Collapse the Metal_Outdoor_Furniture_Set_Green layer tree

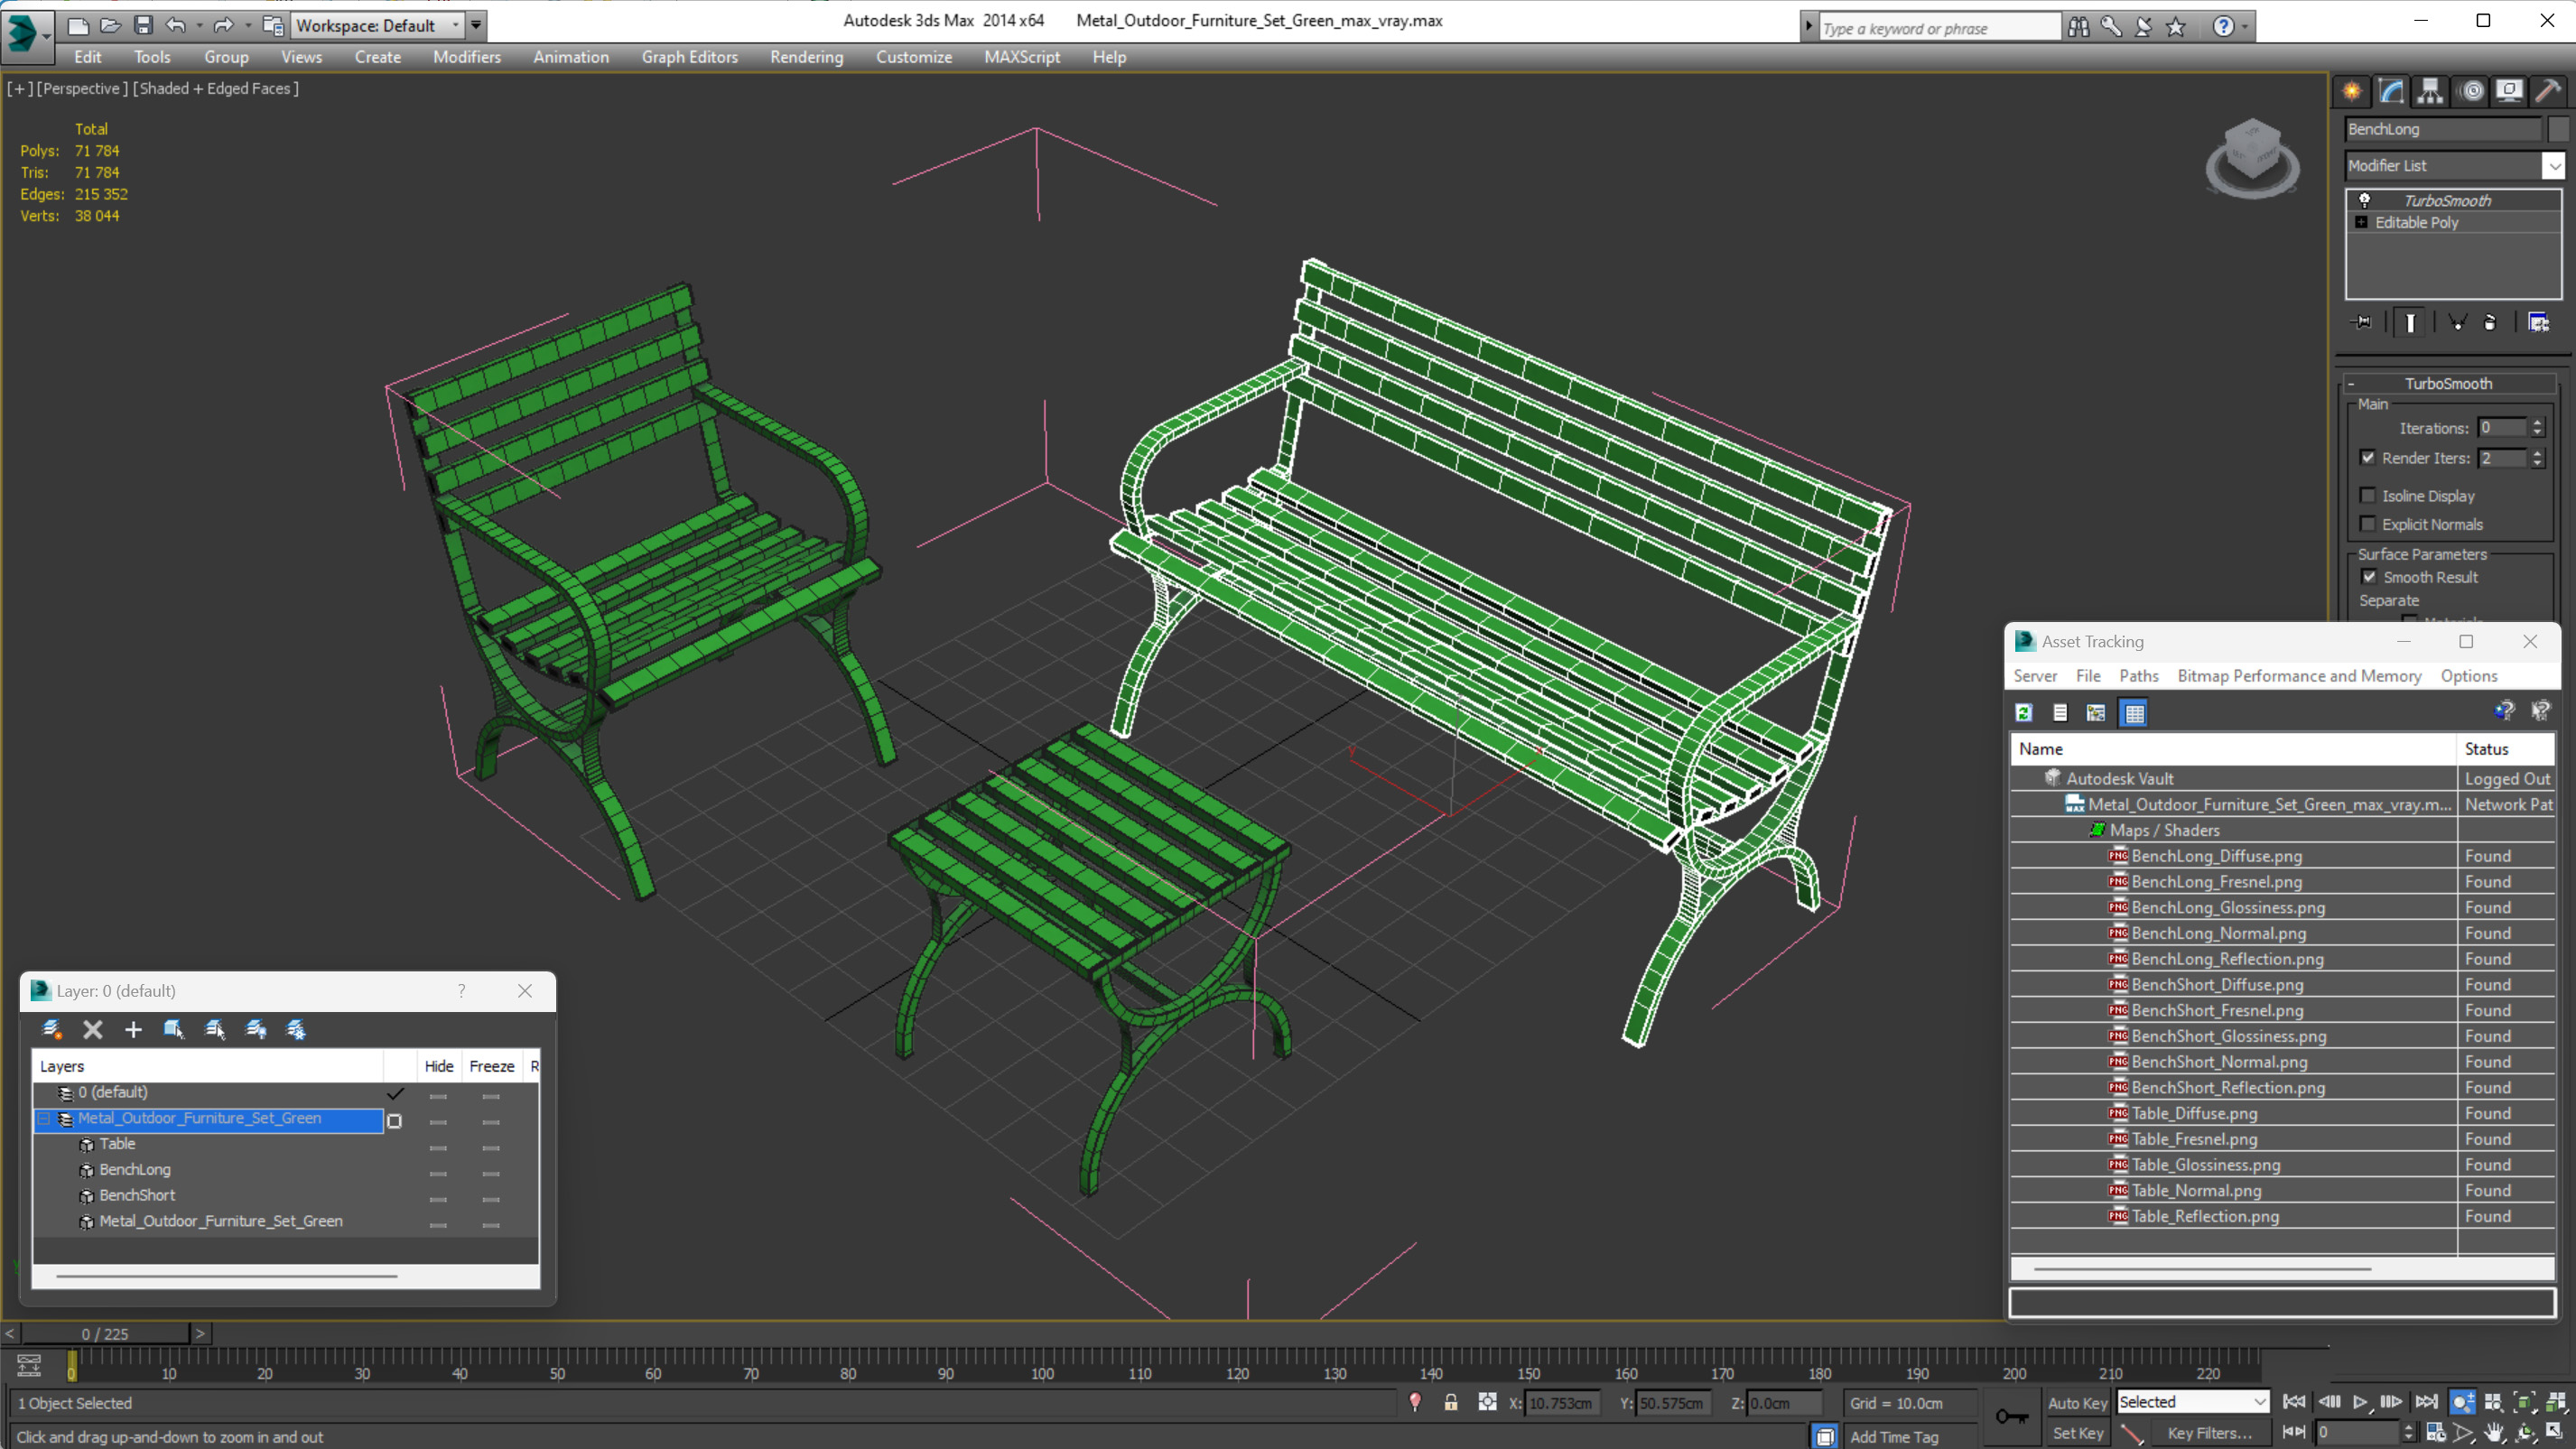coord(45,1119)
